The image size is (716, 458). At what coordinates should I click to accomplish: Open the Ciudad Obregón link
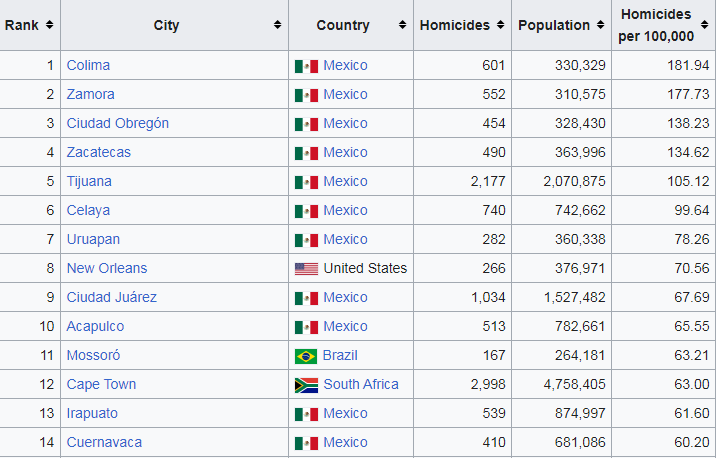117,124
